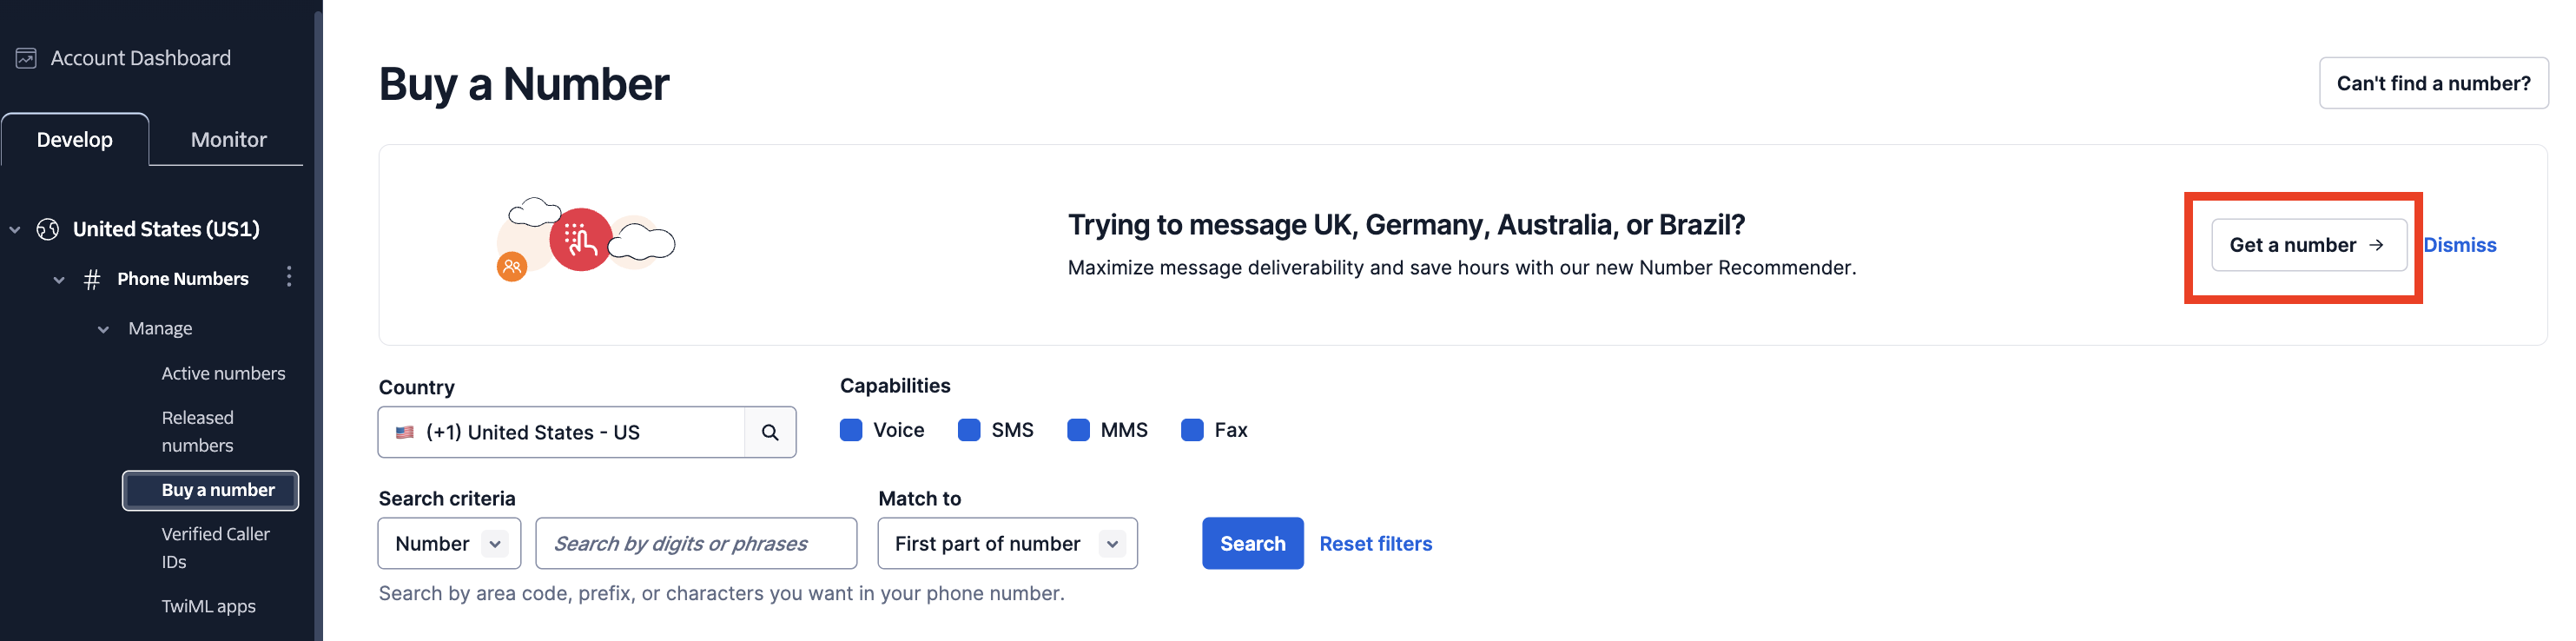Click the hash icon next to Phone Numbers
The width and height of the screenshot is (2576, 641).
(92, 279)
